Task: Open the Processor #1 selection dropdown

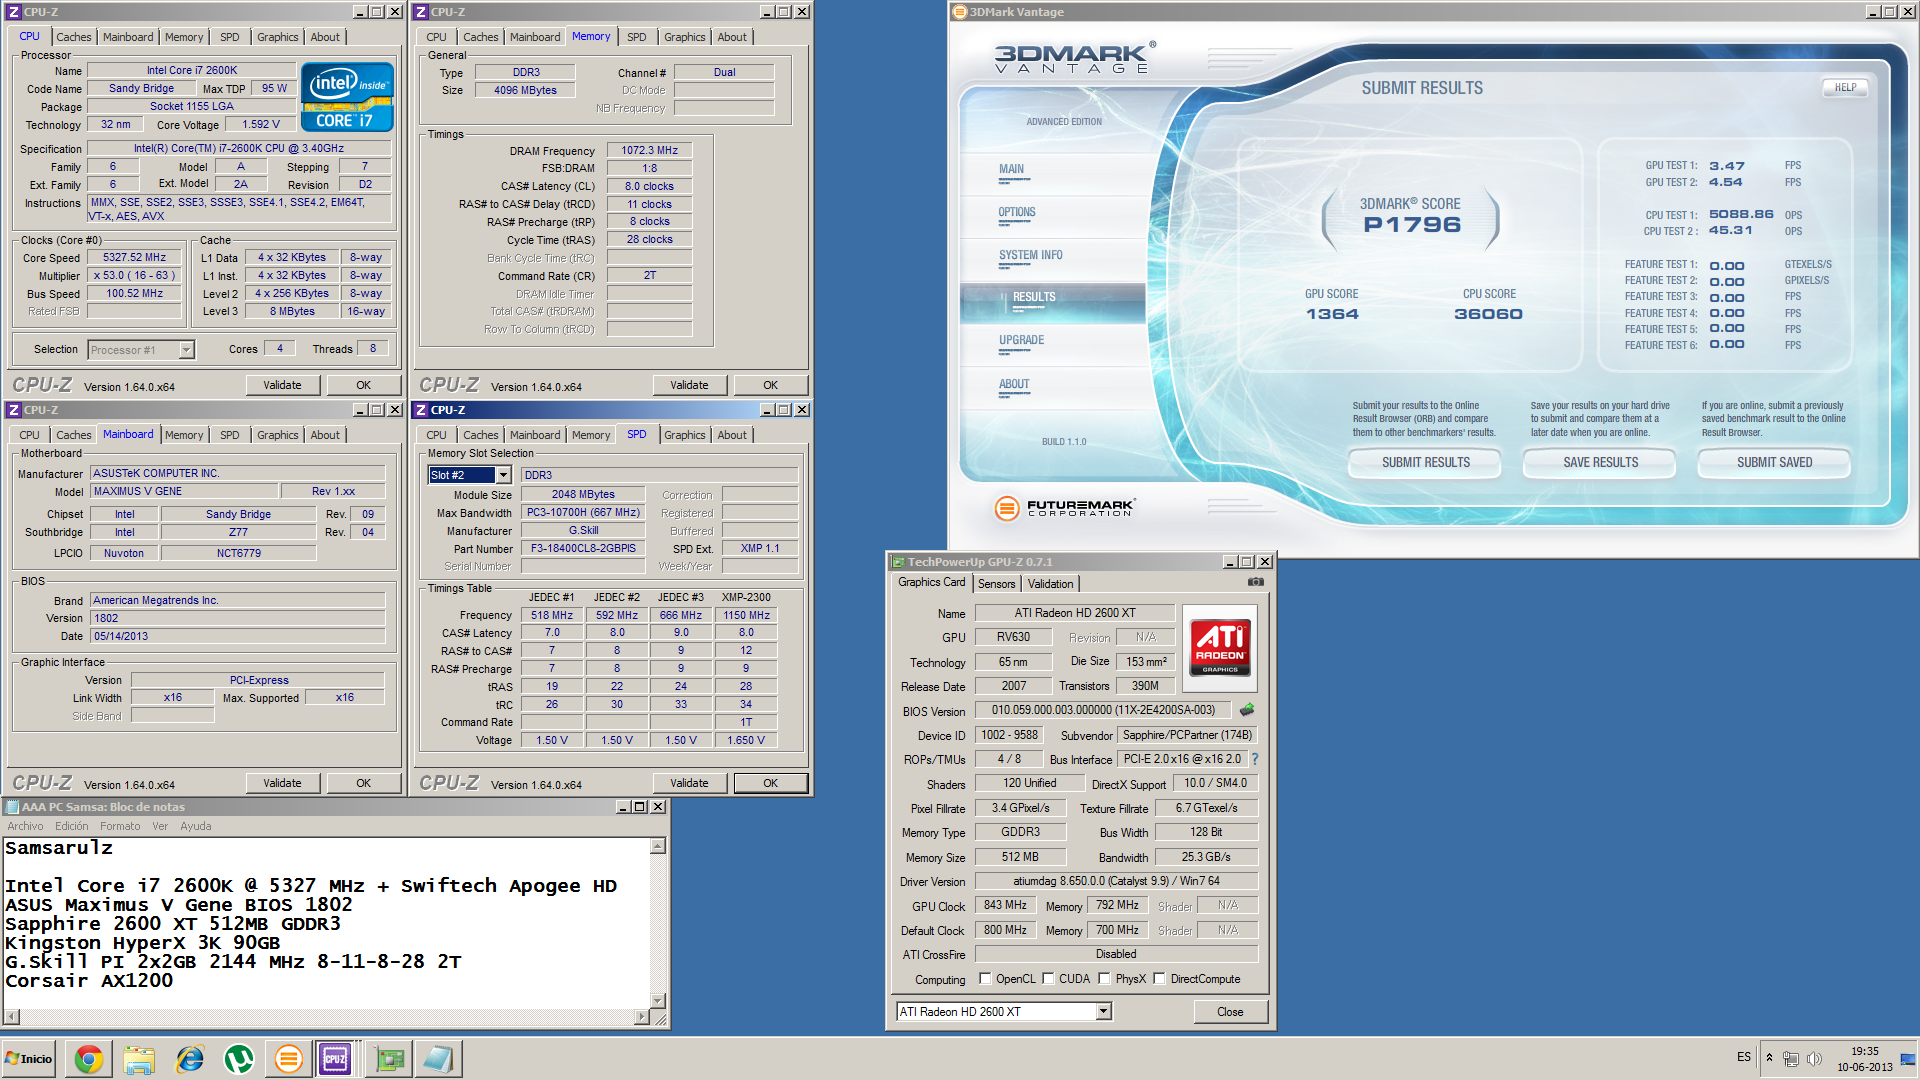Action: pos(186,350)
